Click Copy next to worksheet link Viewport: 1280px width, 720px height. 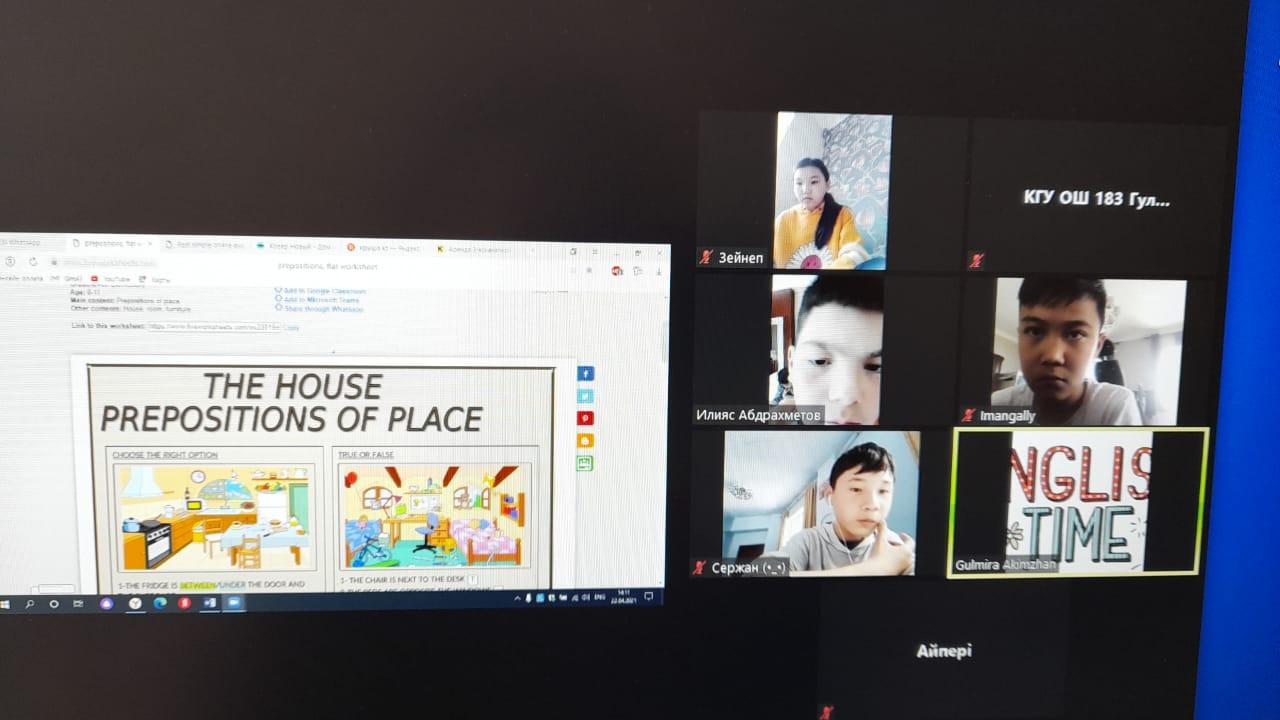291,327
